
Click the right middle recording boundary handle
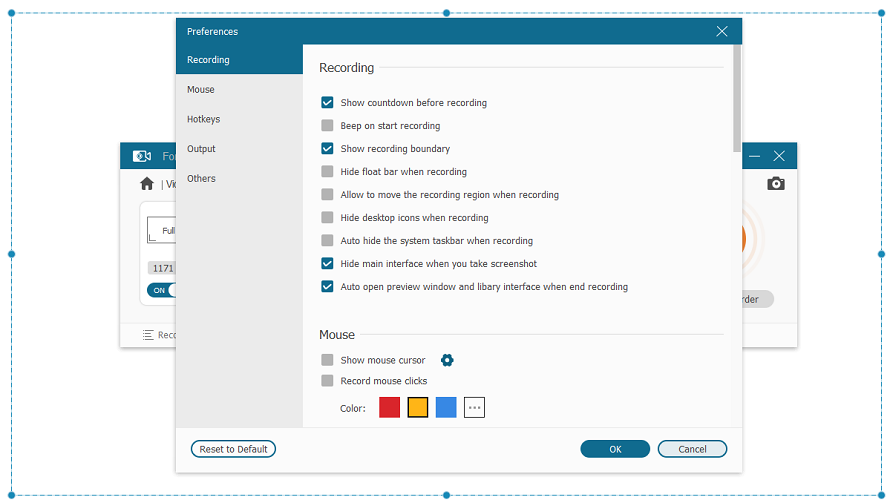(881, 254)
